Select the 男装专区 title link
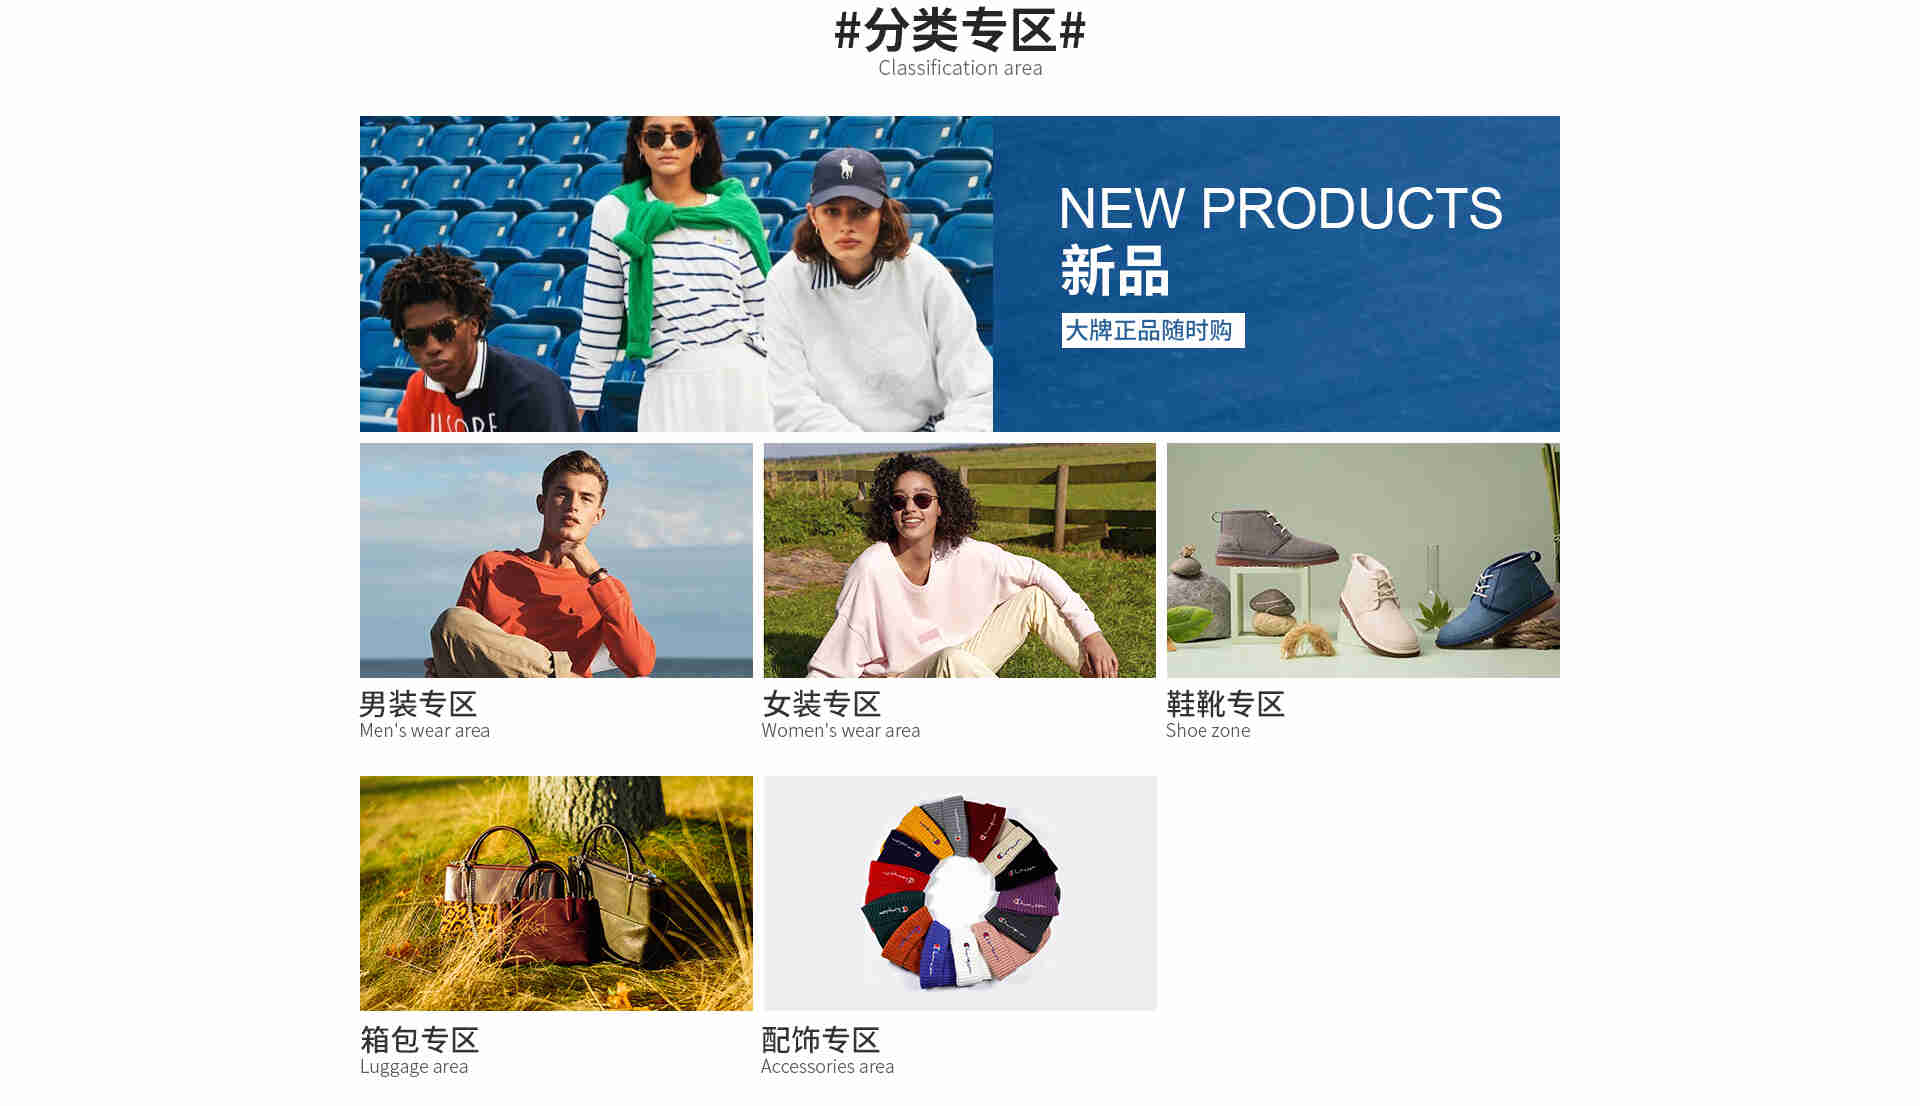 [418, 704]
